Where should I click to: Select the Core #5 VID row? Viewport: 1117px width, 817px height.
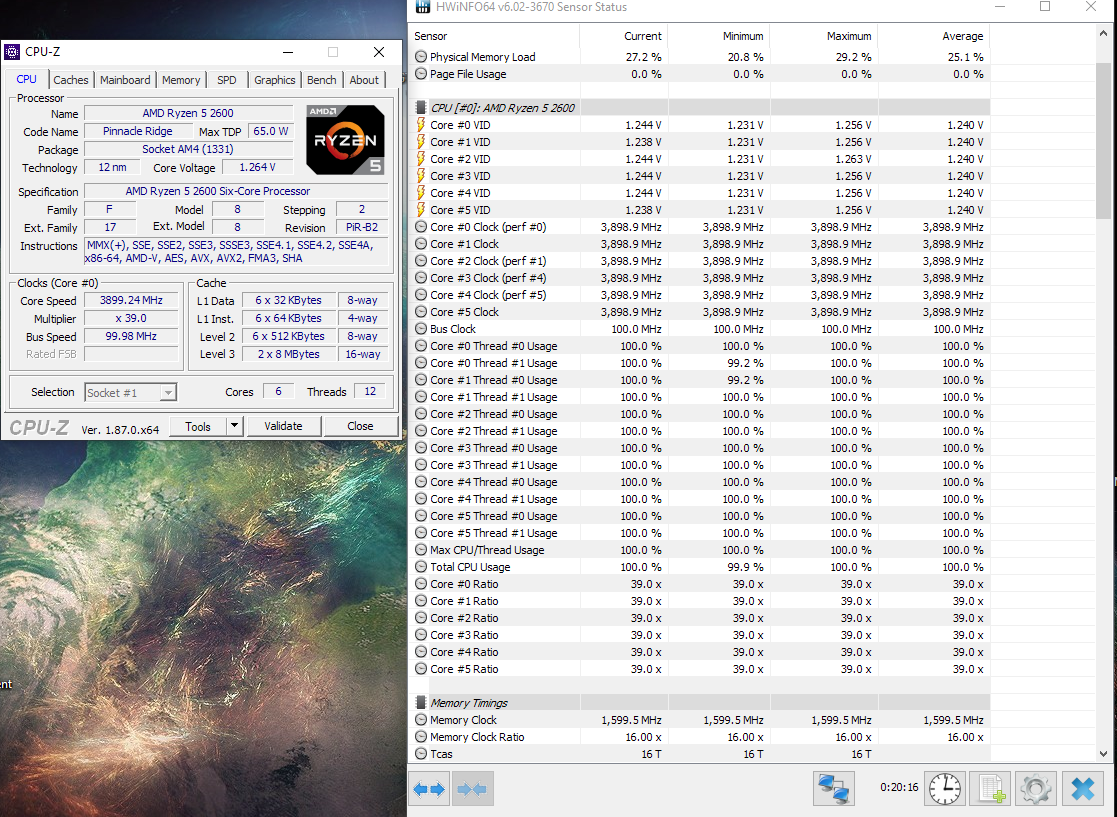click(702, 209)
